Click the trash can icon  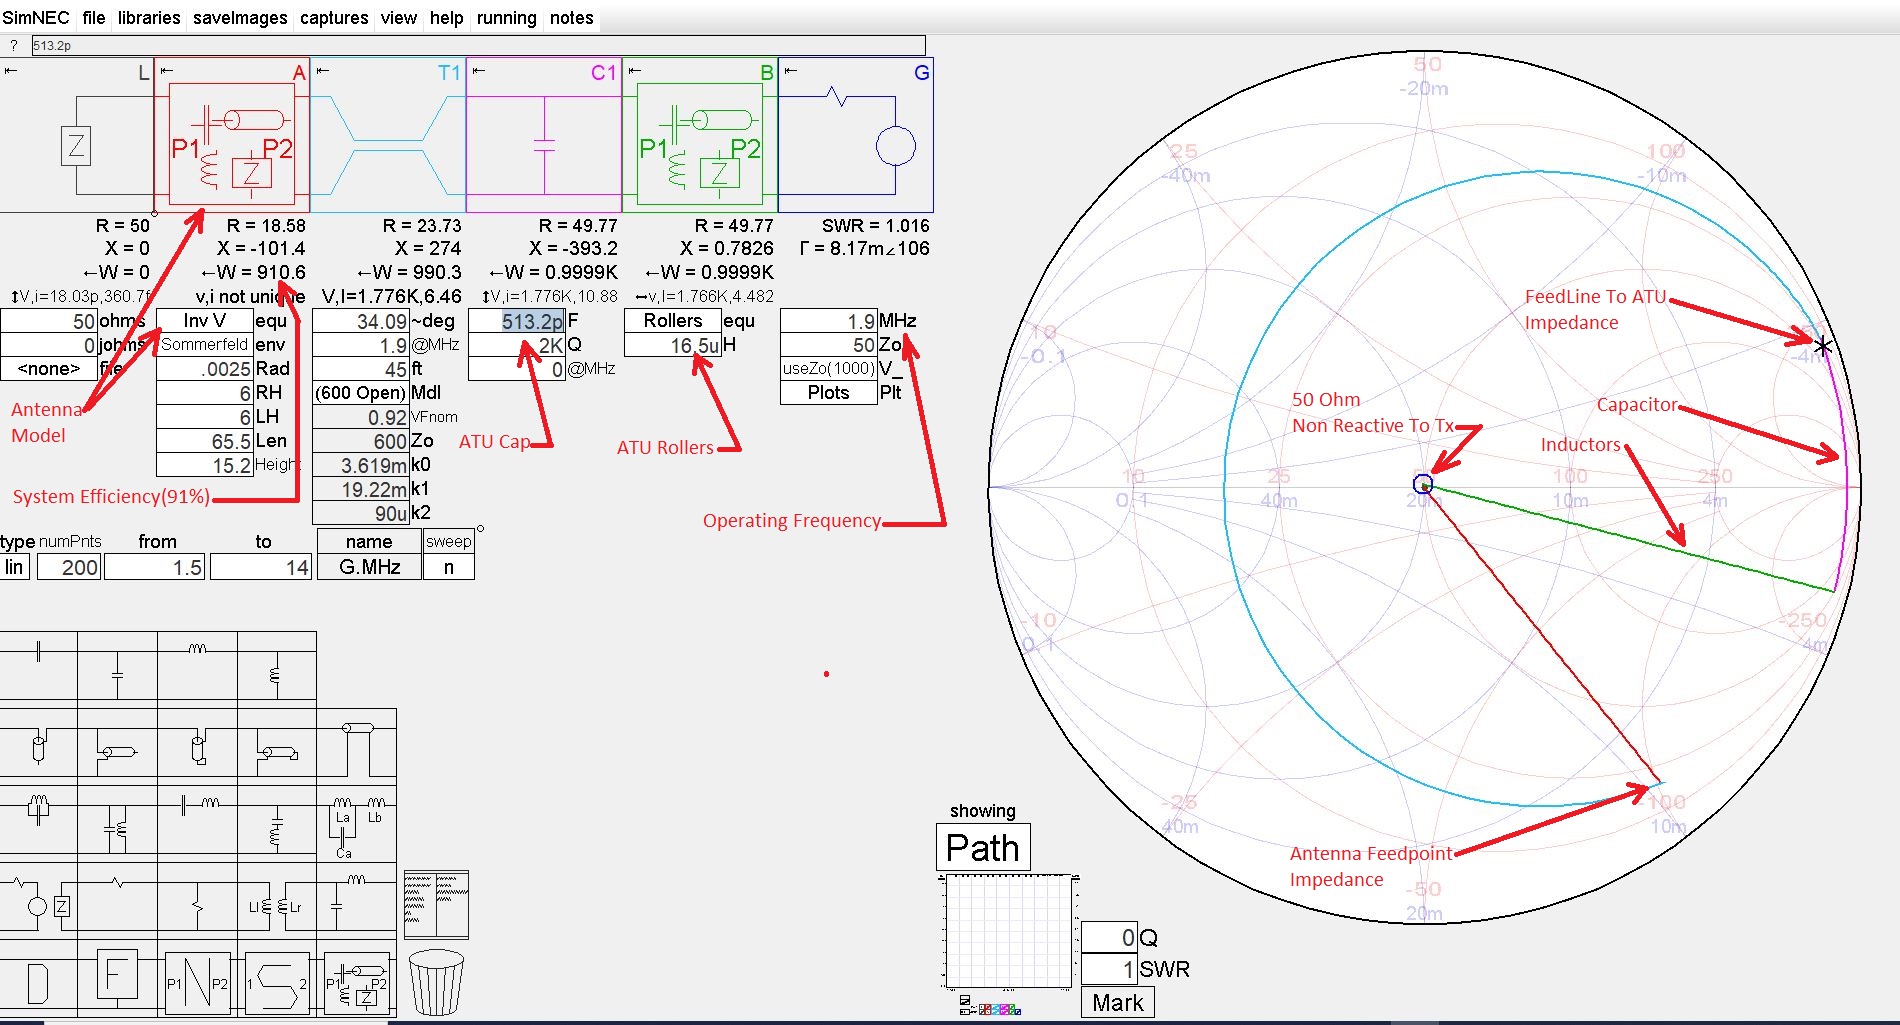point(436,982)
